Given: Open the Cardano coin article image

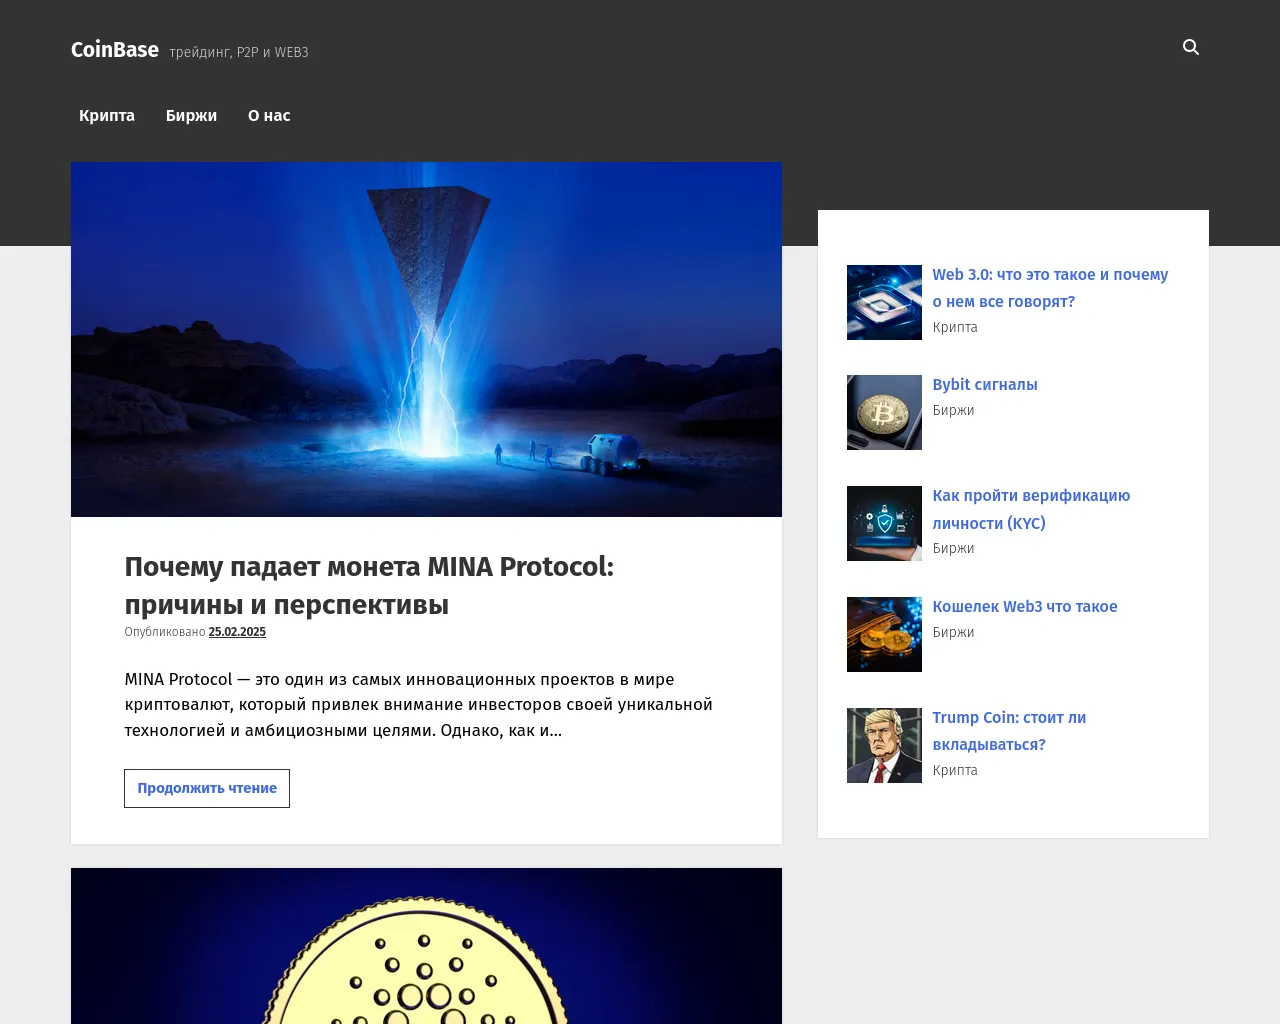Looking at the screenshot, I should pyautogui.click(x=426, y=946).
